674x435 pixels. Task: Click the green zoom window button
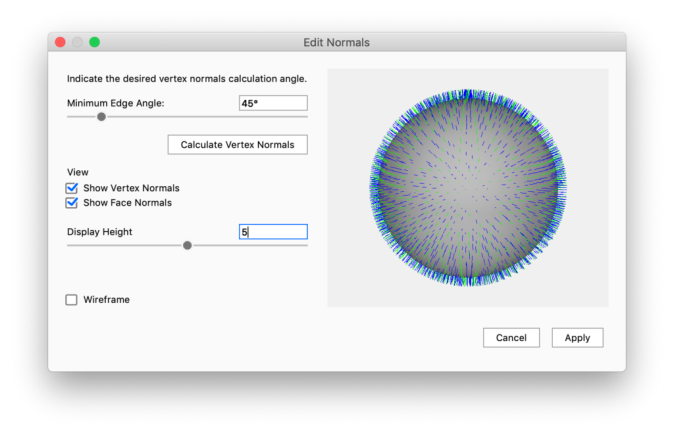click(x=95, y=43)
